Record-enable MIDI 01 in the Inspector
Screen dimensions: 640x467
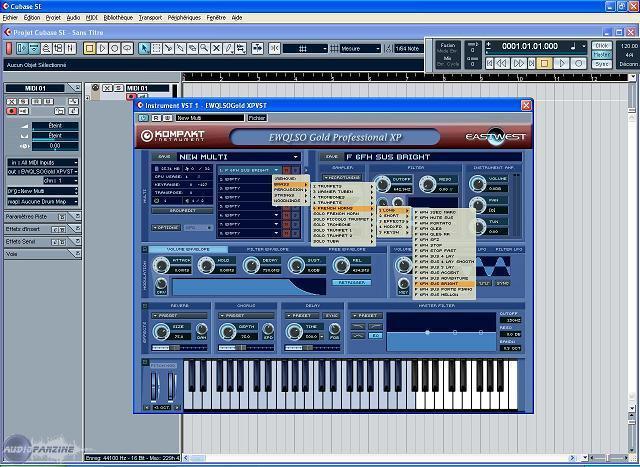point(11,111)
